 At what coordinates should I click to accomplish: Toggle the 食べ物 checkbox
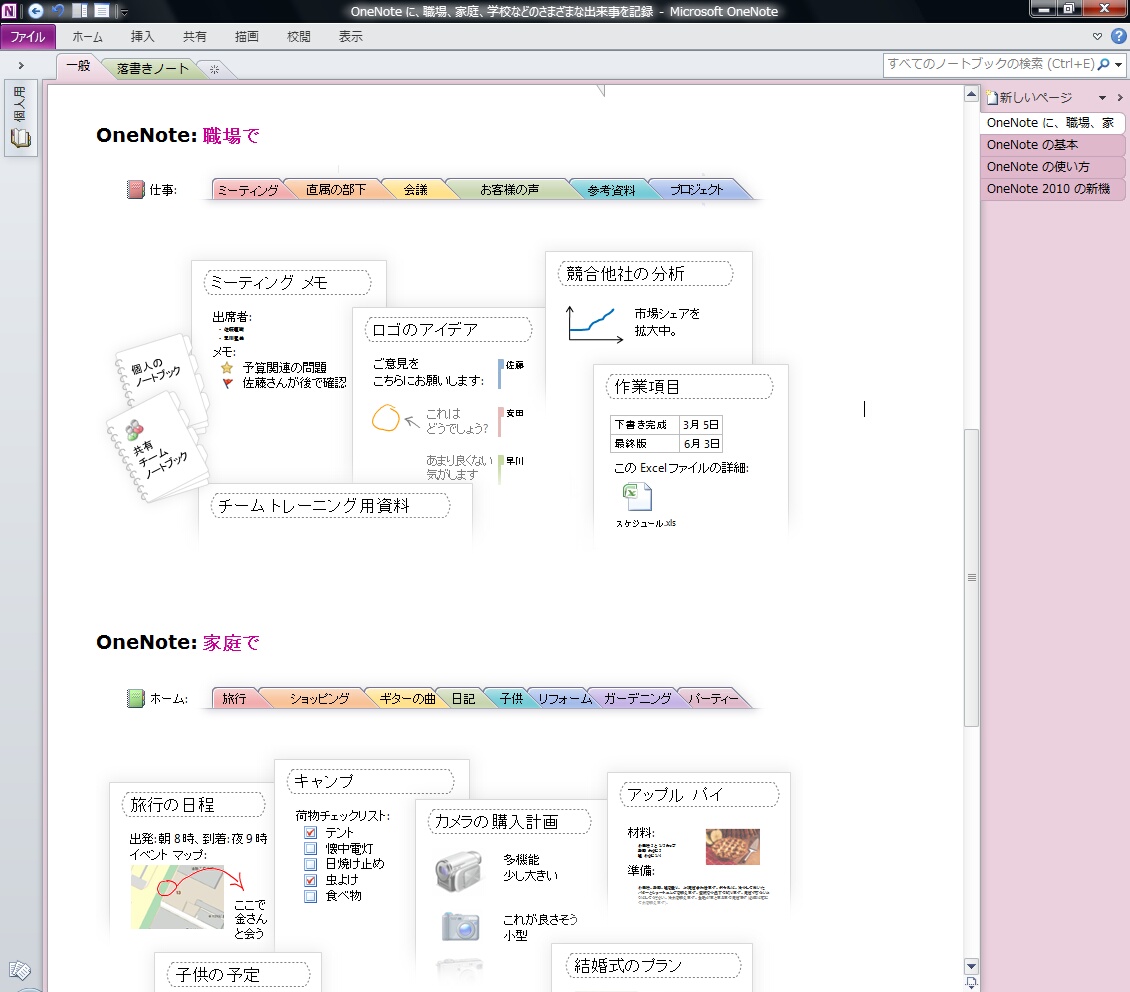click(x=311, y=896)
